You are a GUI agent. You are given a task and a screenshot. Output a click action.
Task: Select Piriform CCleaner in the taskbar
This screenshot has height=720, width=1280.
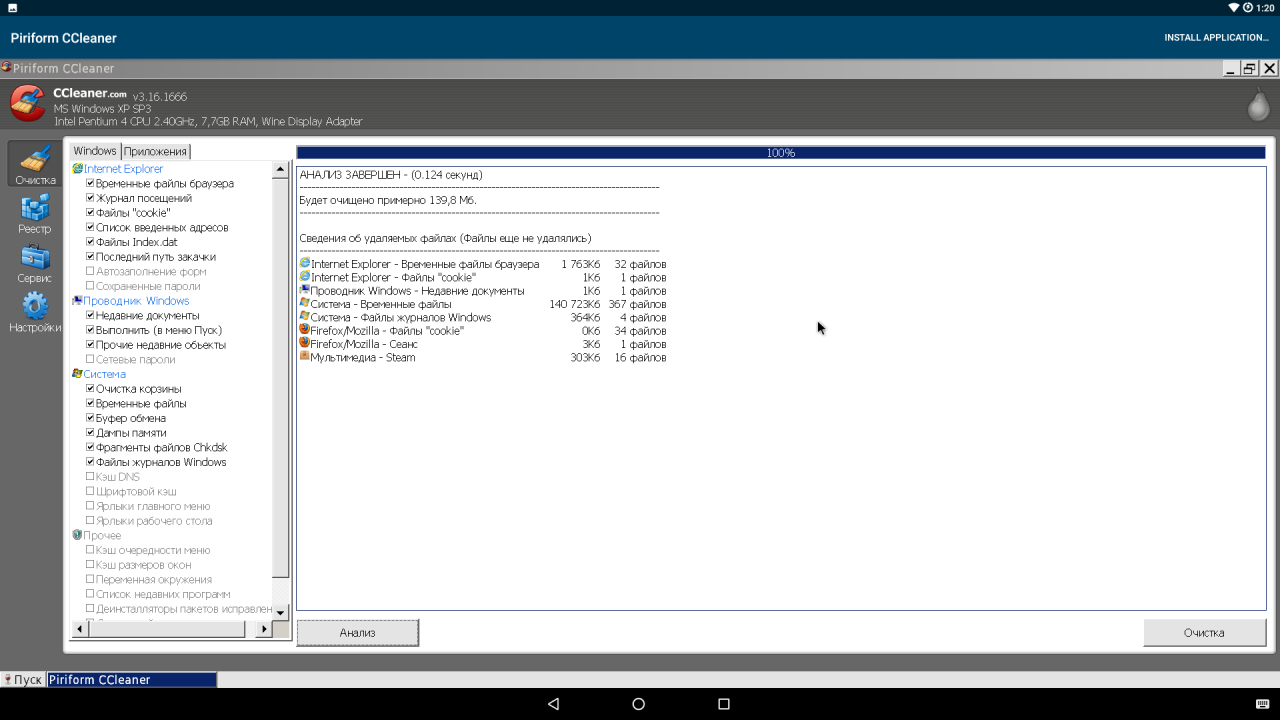tap(131, 680)
